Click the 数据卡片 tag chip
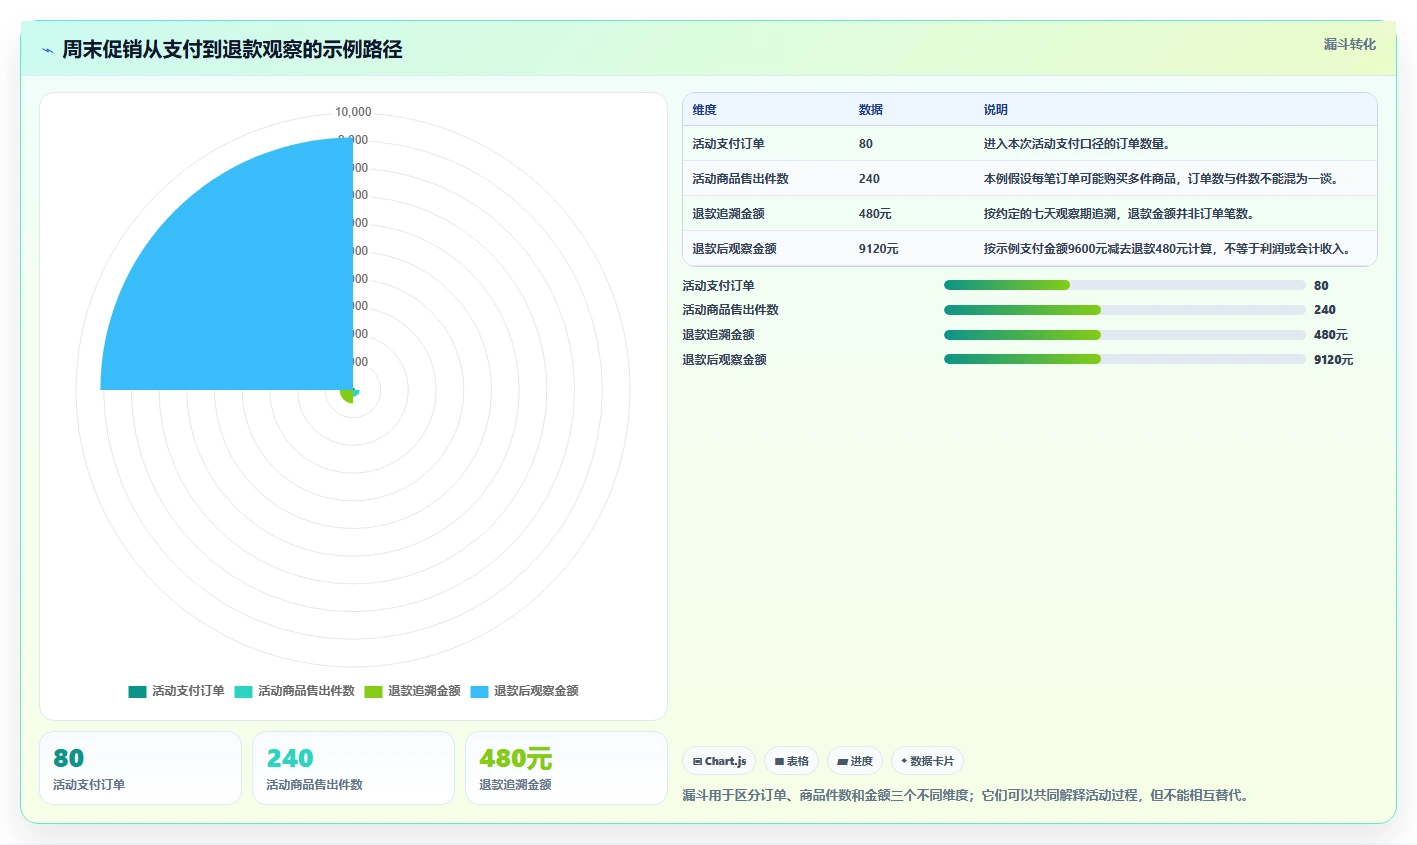The width and height of the screenshot is (1417, 845). coord(927,761)
